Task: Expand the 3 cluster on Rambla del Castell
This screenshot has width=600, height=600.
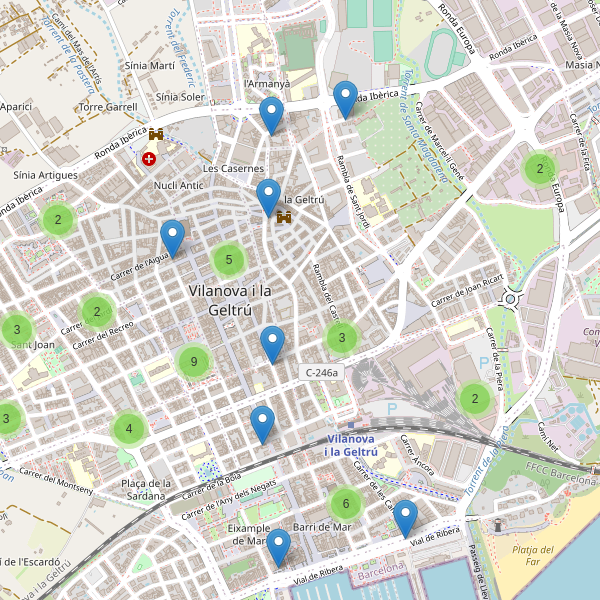Action: 342,338
